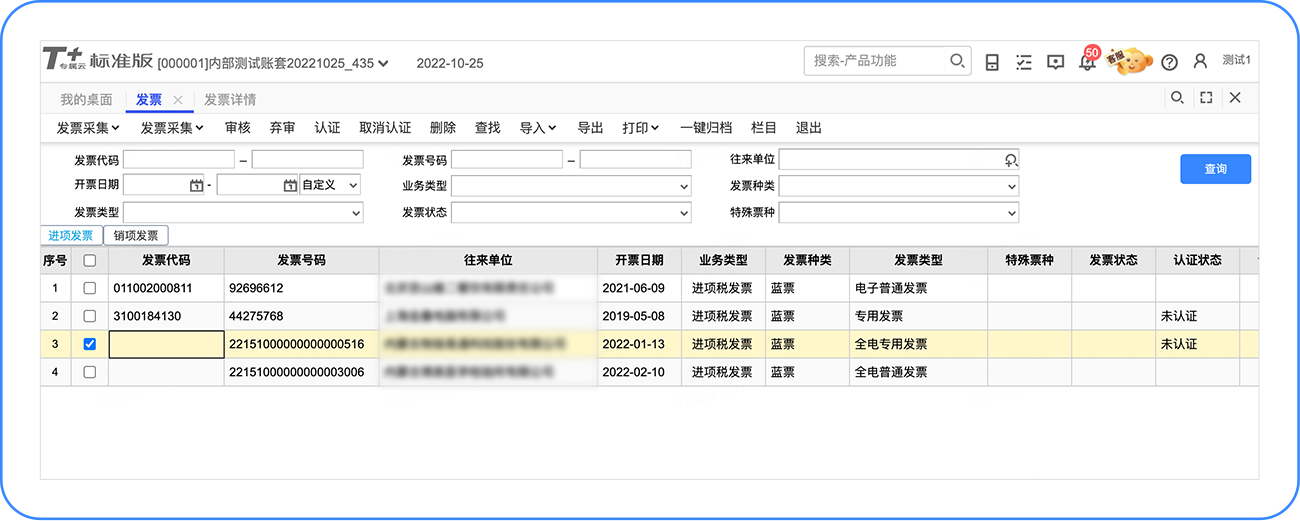Open the start date calendar picker for 开票日期
The width and height of the screenshot is (1300, 521).
(x=196, y=186)
